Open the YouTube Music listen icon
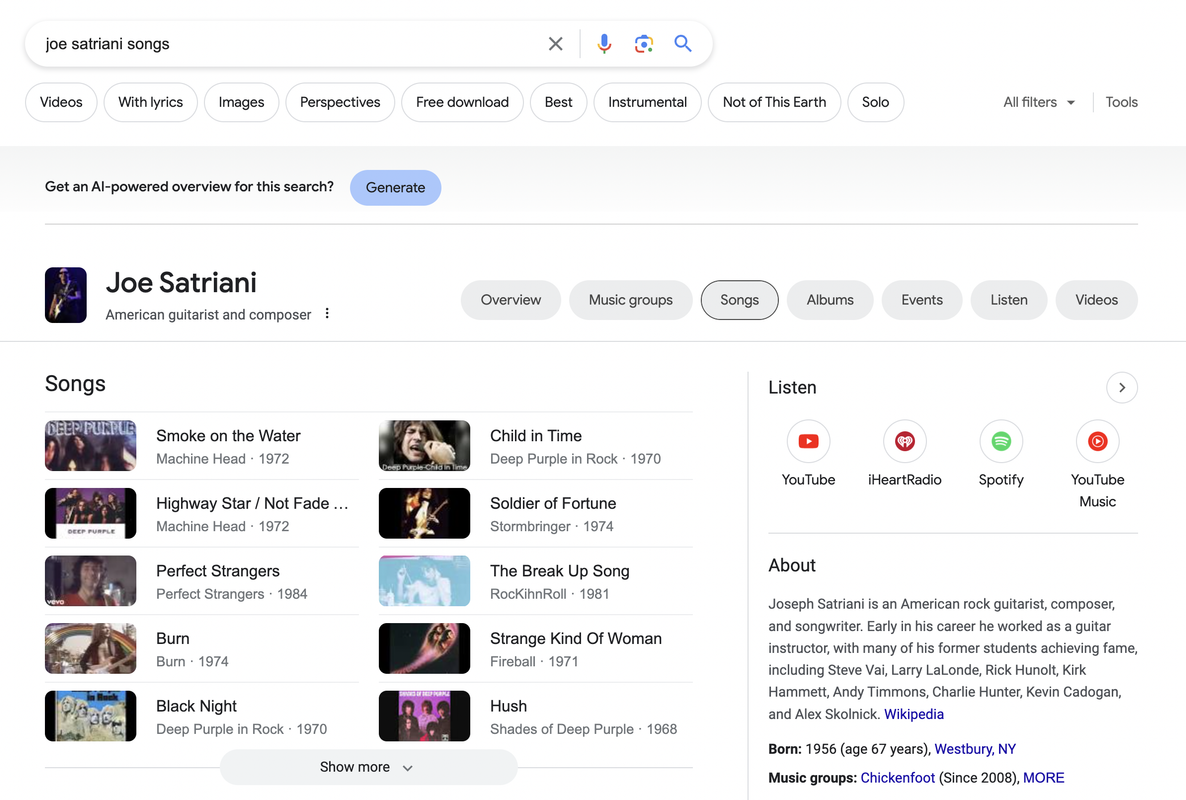1186x800 pixels. 1098,441
